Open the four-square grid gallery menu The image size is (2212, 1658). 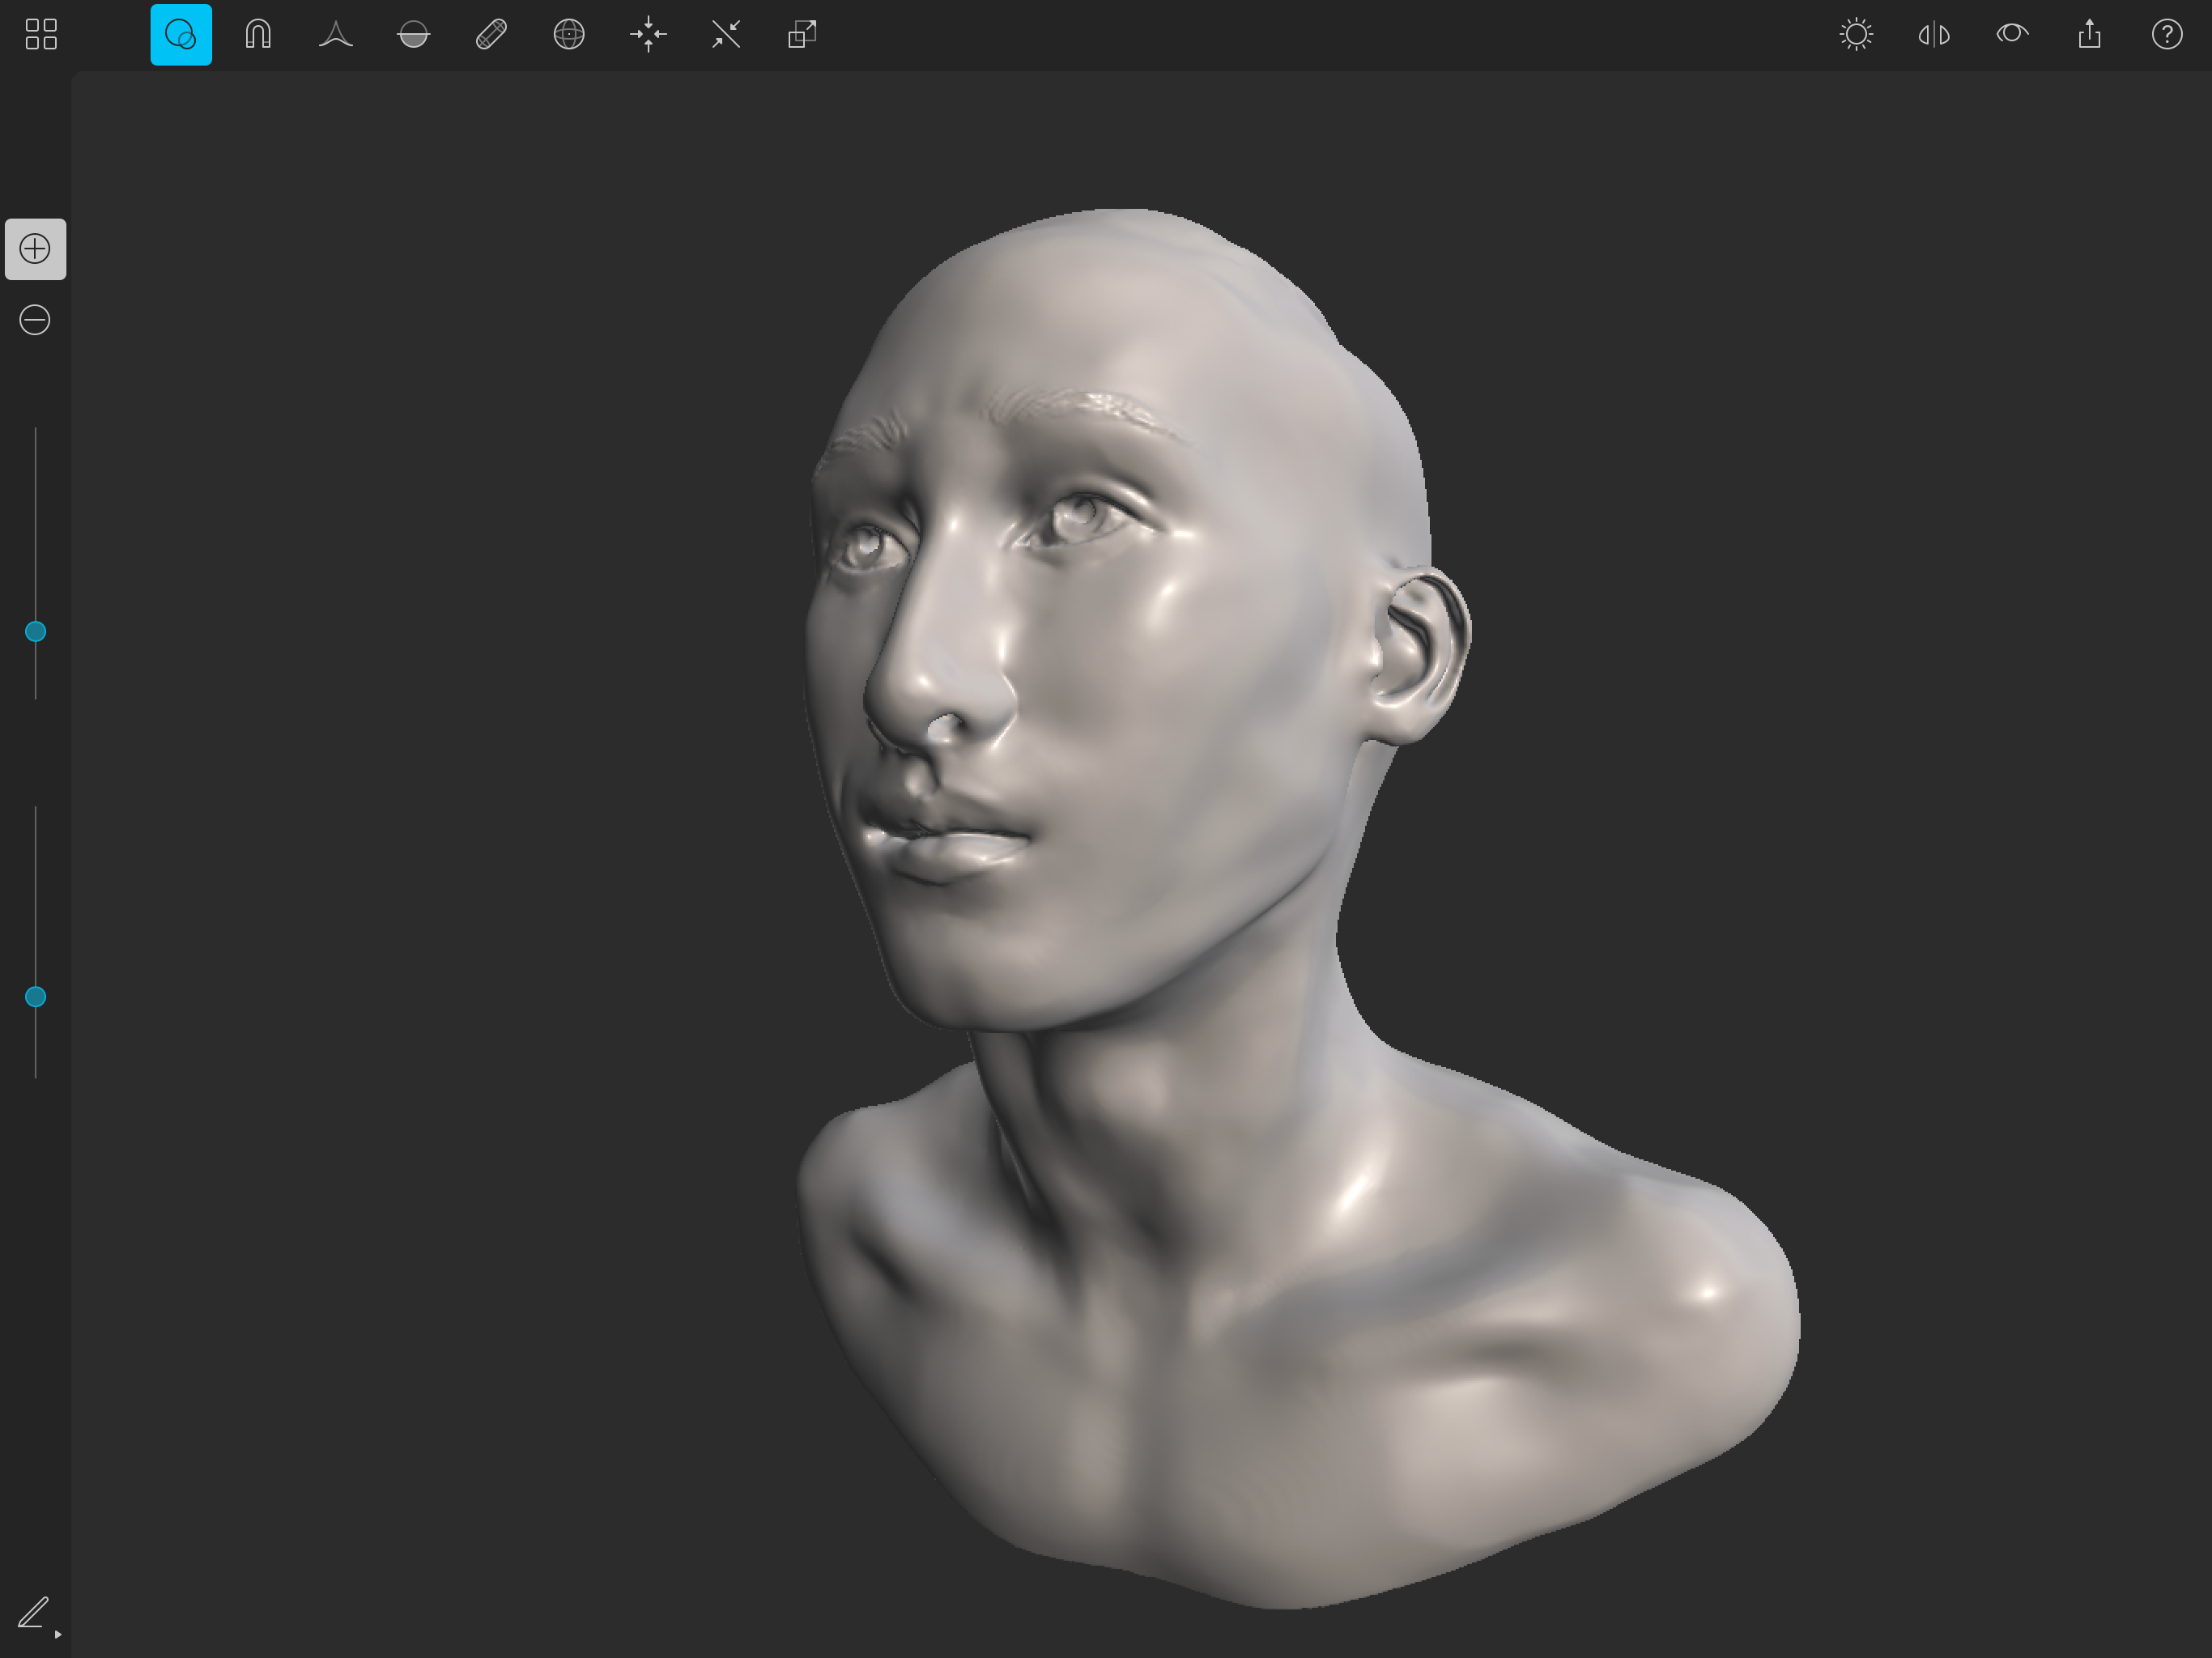pyautogui.click(x=41, y=34)
